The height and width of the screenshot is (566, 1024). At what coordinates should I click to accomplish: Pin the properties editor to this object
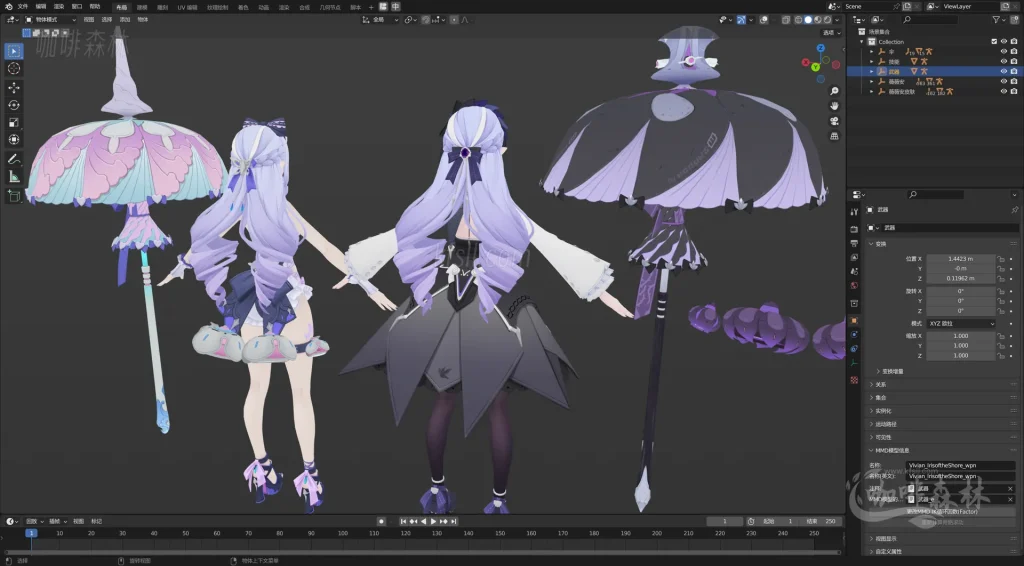point(1014,210)
